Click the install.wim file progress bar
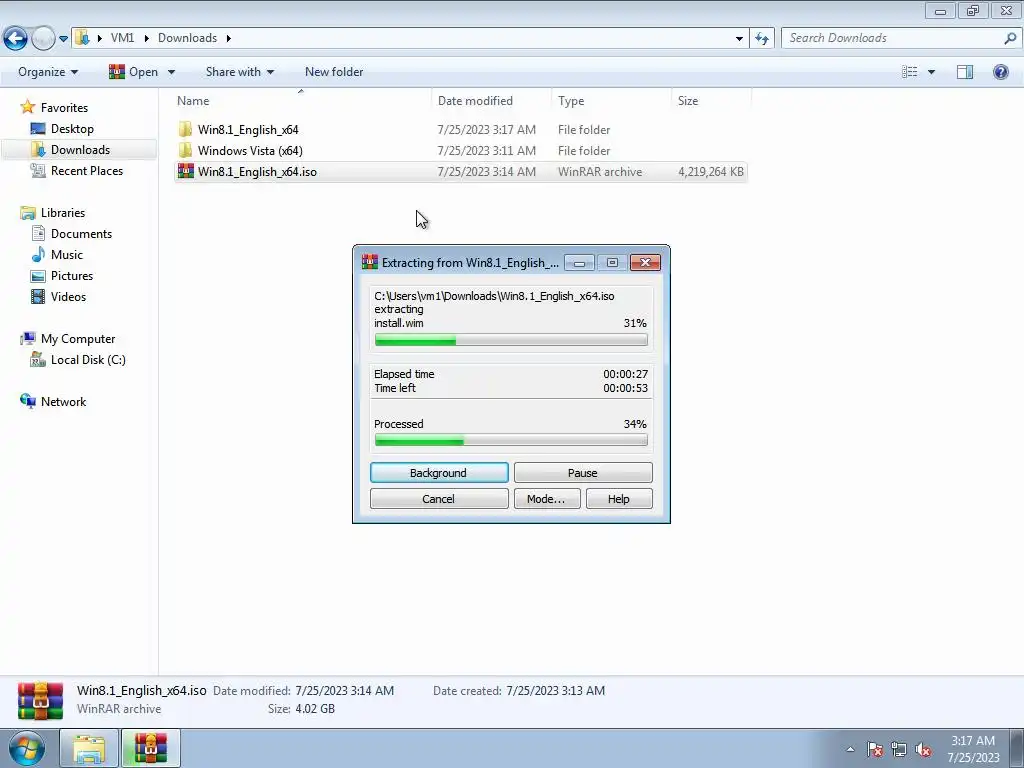The height and width of the screenshot is (768, 1024). point(511,340)
